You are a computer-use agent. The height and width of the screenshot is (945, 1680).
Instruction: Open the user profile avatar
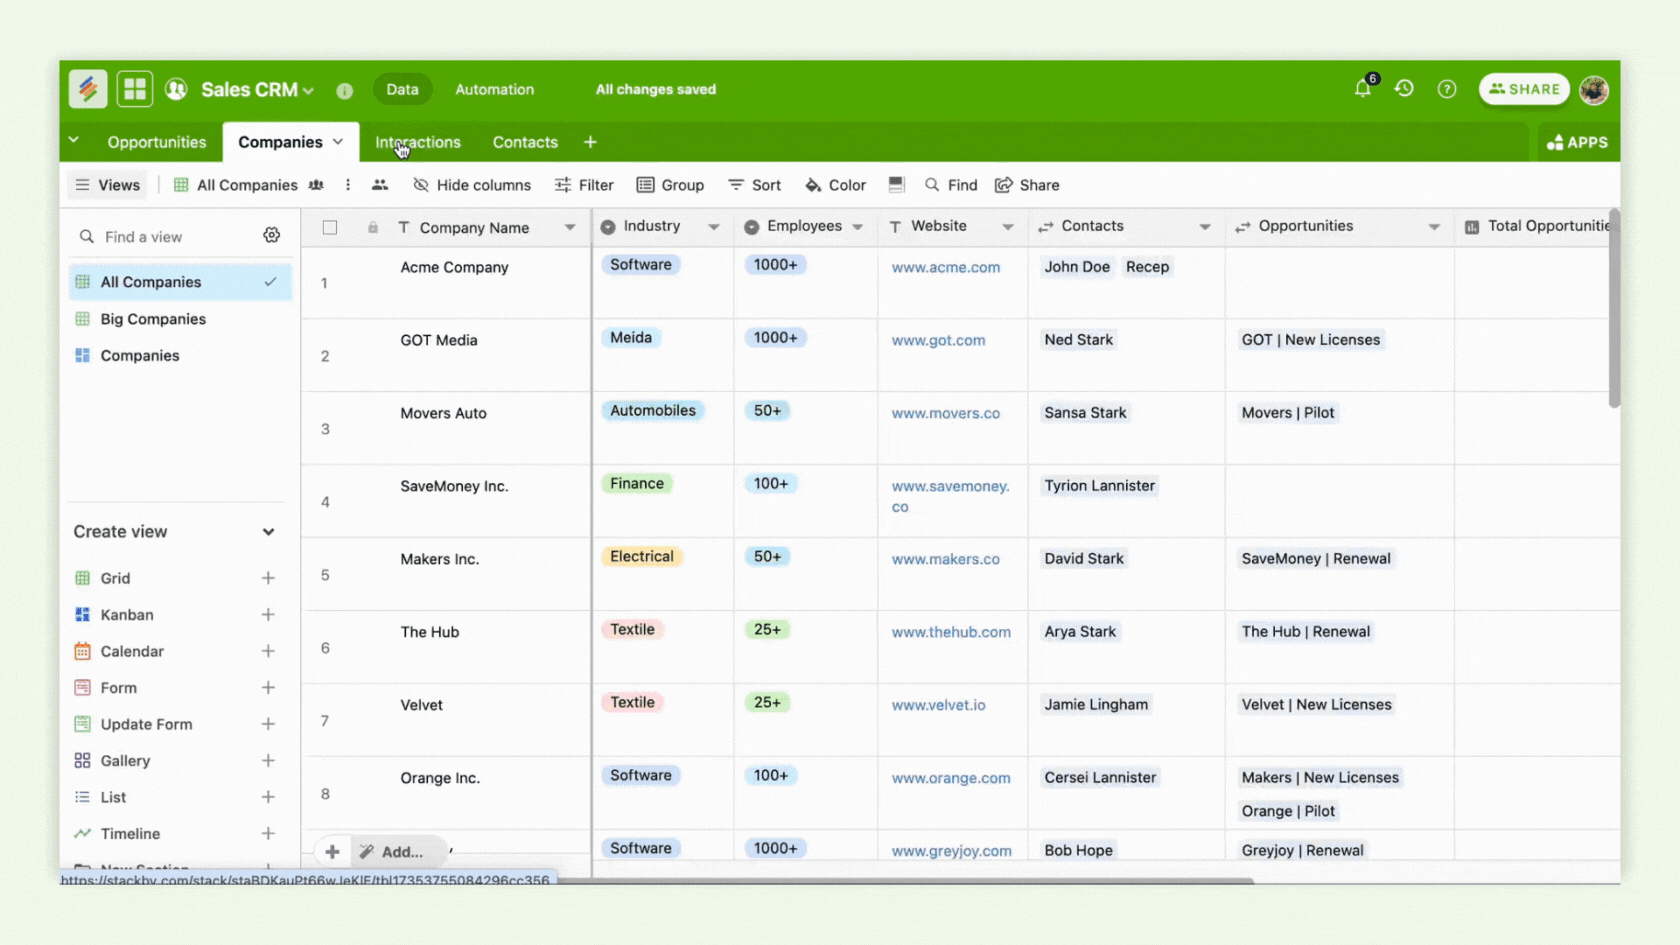[1594, 89]
